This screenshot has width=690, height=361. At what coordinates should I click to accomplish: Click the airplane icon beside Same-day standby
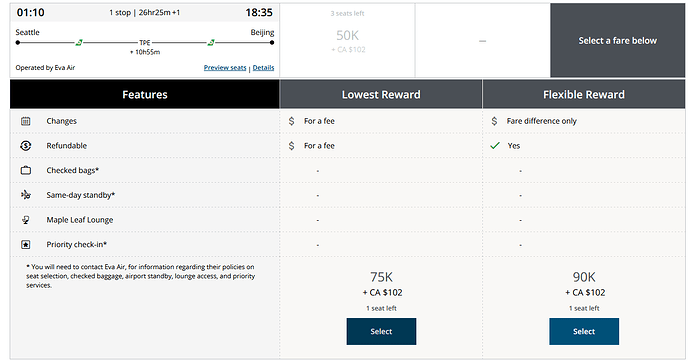26,195
